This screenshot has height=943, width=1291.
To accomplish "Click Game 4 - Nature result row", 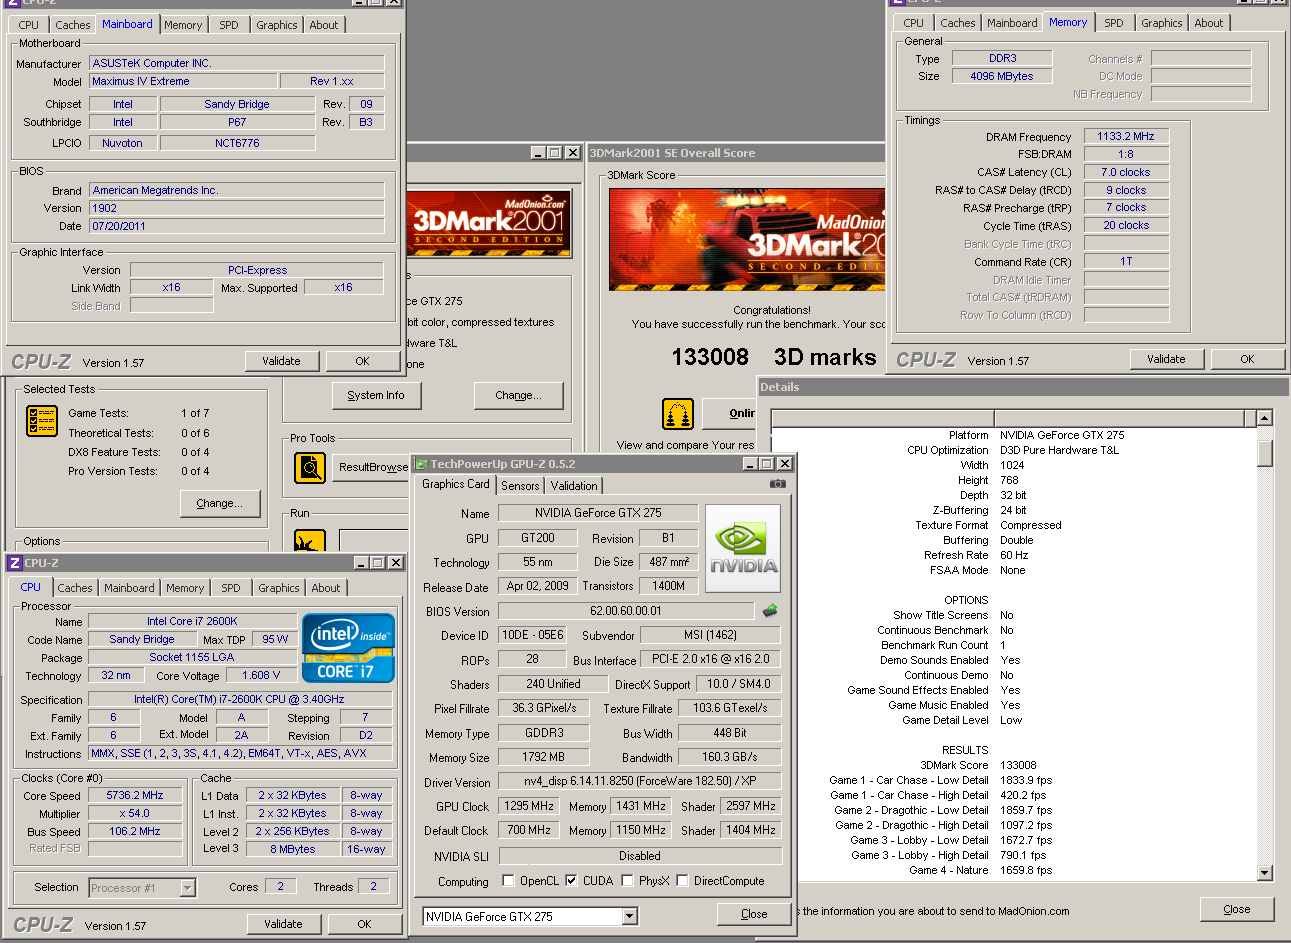I will click(1013, 870).
